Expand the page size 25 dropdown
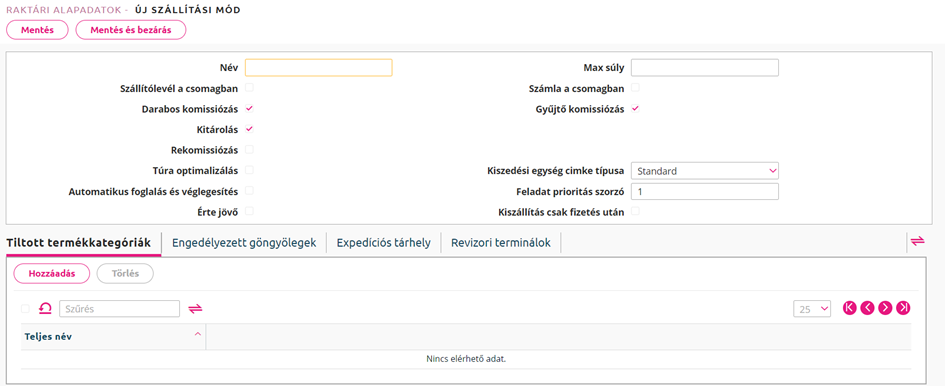 (812, 309)
